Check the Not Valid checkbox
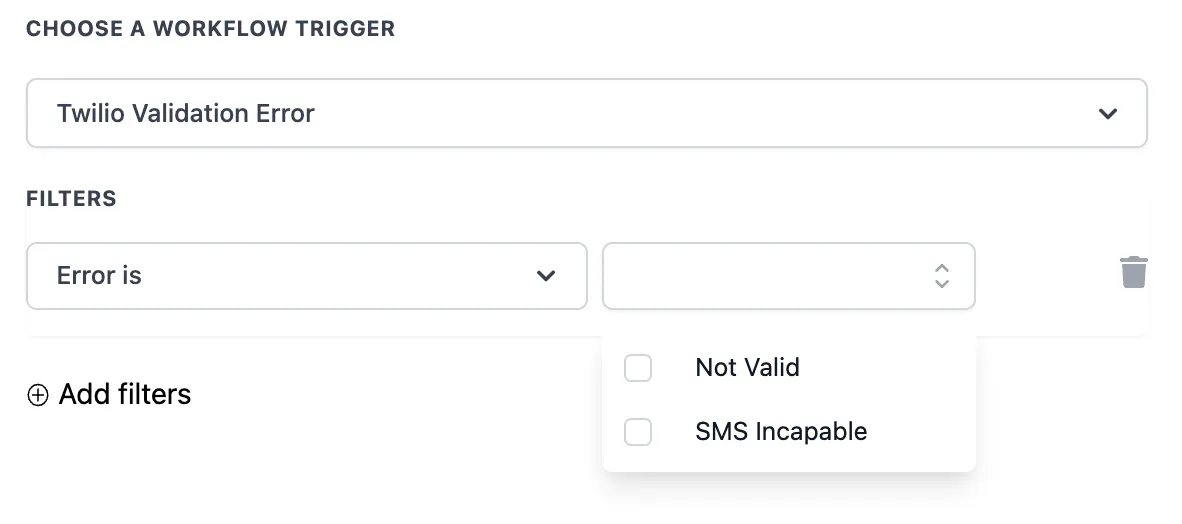The image size is (1182, 524). click(638, 368)
